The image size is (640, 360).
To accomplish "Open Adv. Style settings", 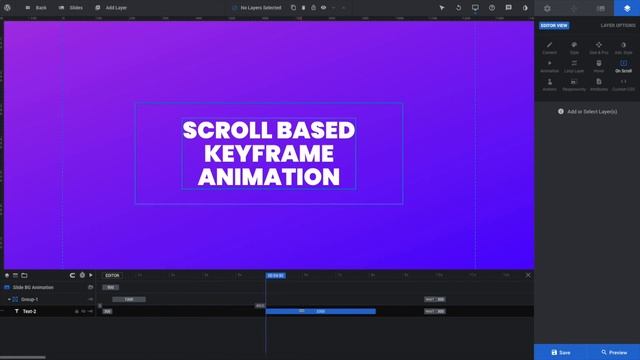I will tap(623, 48).
